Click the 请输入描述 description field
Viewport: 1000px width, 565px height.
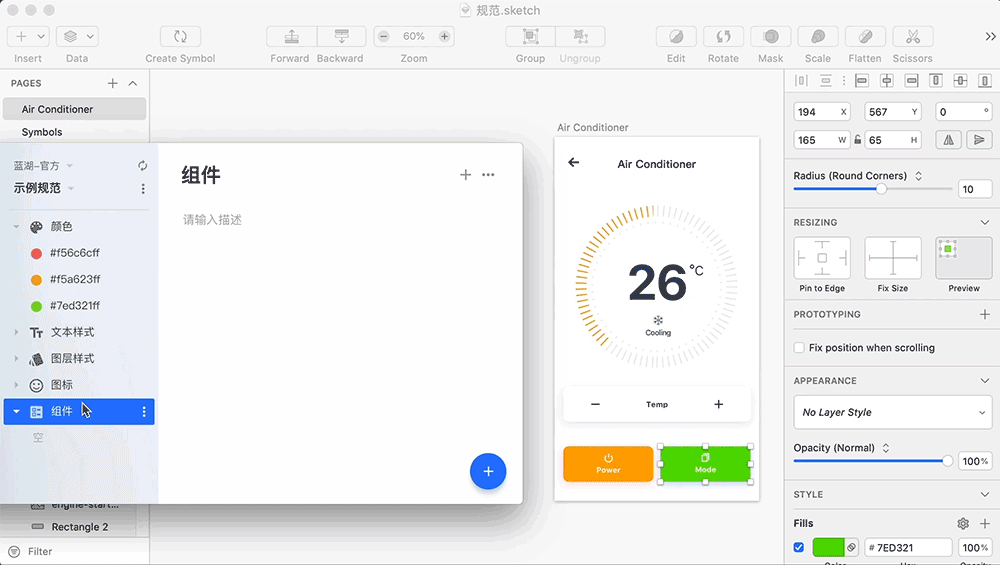tap(212, 220)
